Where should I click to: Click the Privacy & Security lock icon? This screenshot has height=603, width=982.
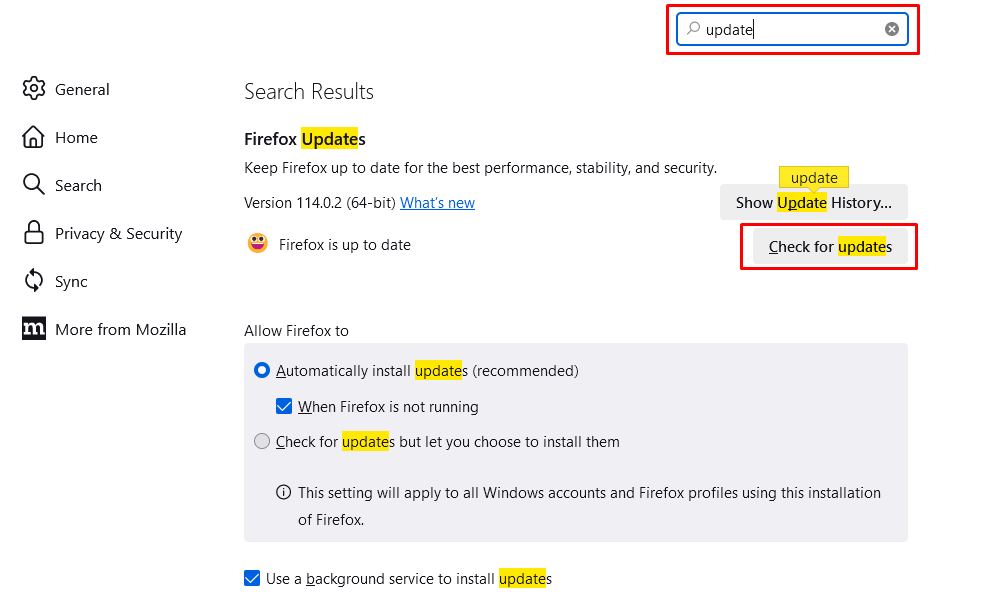pos(34,233)
